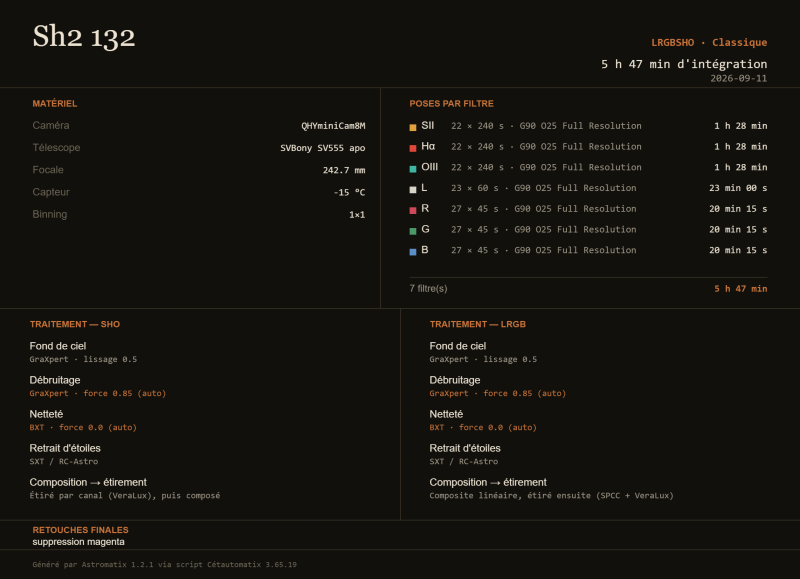The height and width of the screenshot is (579, 800).
Task: Click the Binning label
Action: click(49, 214)
